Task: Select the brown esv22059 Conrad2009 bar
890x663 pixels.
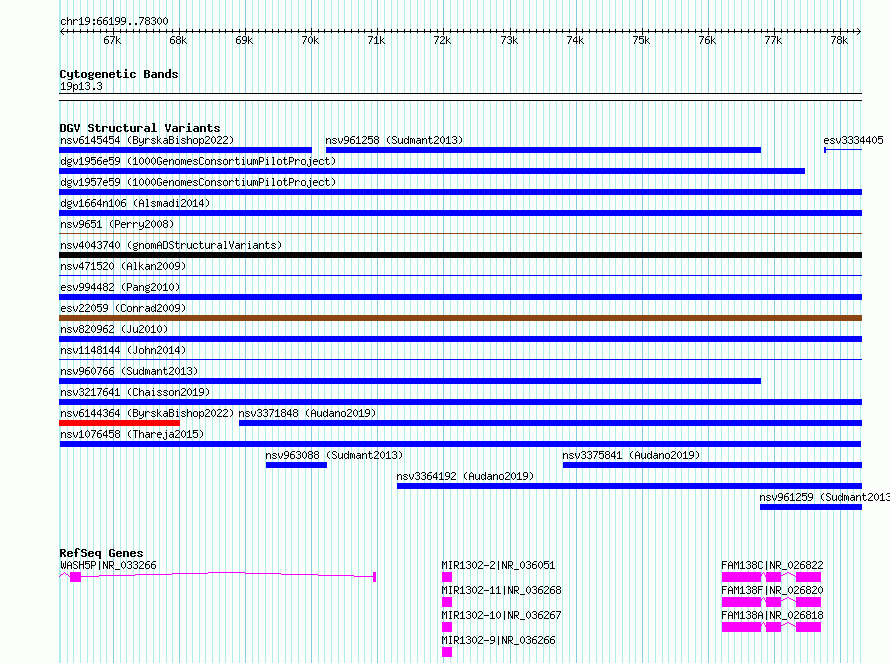Action: (460, 318)
